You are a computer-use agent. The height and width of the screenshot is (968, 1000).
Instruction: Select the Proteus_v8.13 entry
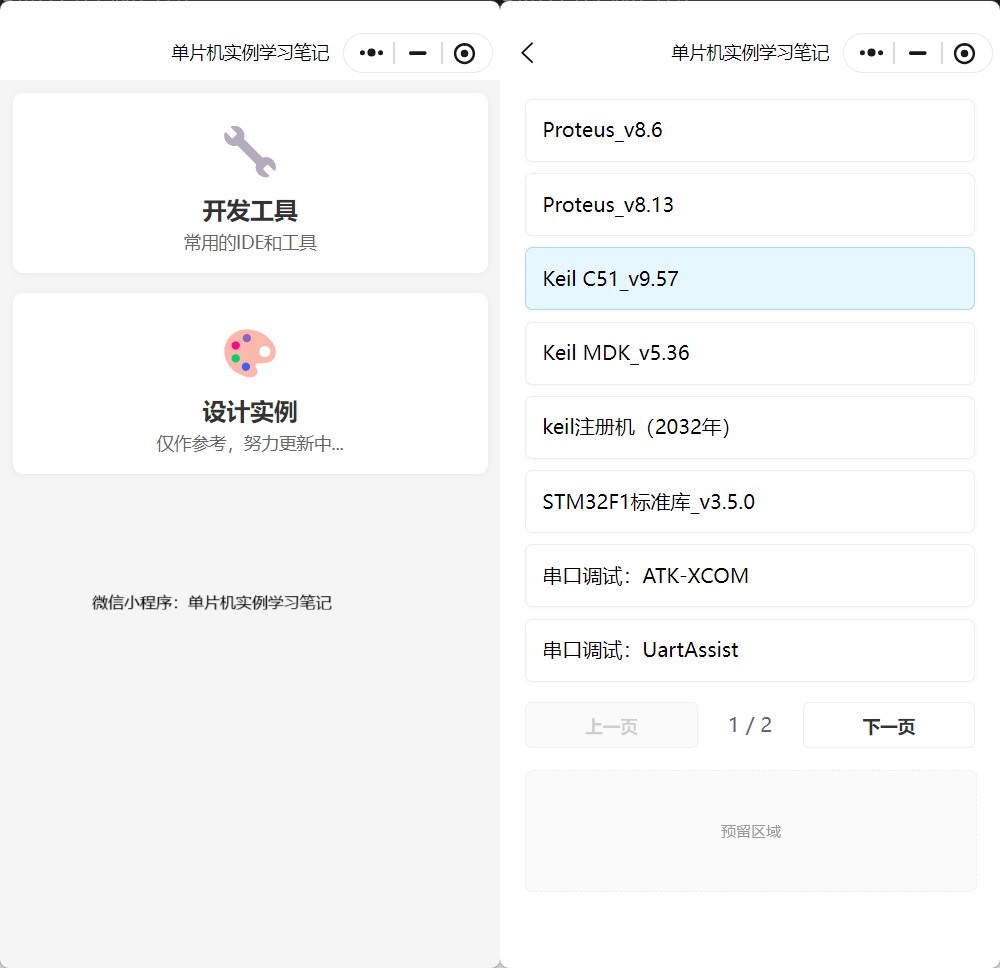(749, 204)
